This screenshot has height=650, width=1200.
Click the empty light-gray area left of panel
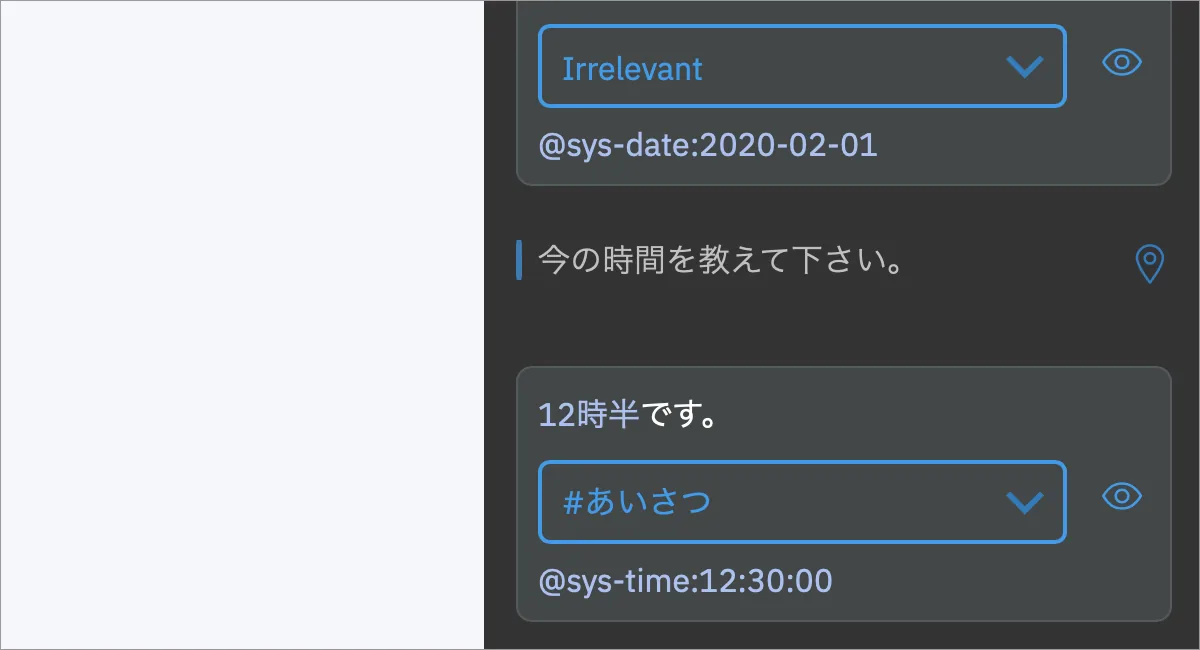coord(242,325)
